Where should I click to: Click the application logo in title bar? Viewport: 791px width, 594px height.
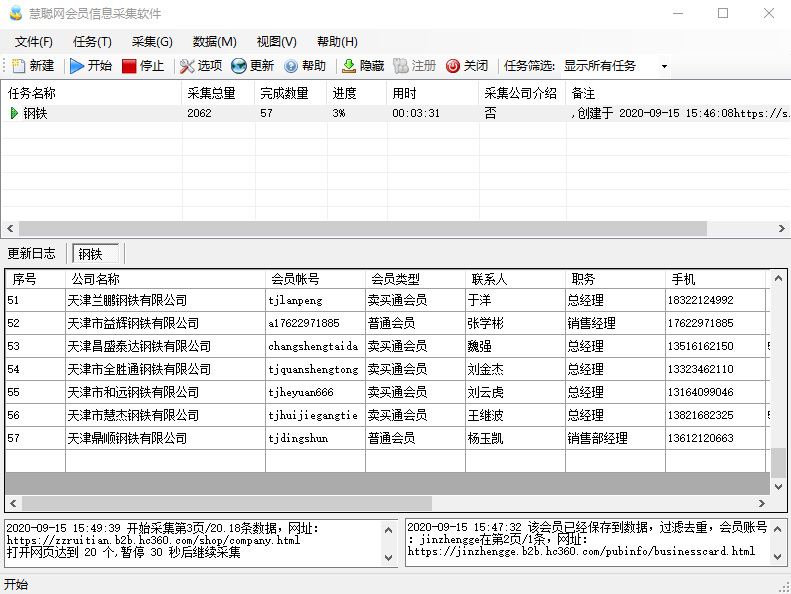pyautogui.click(x=16, y=13)
